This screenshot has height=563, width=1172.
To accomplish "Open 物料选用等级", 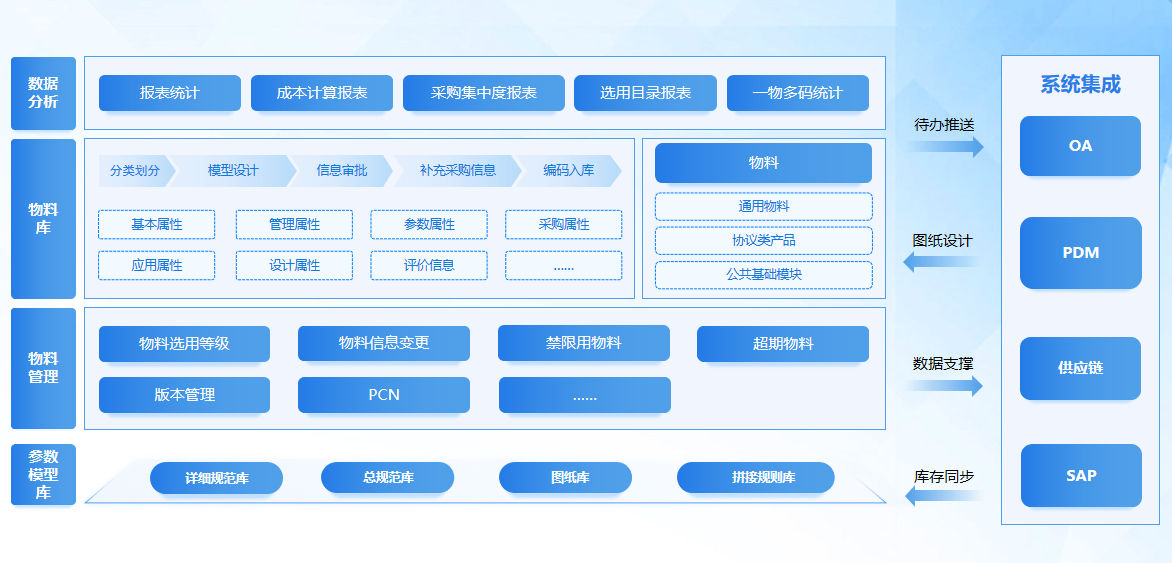I will click(x=184, y=344).
